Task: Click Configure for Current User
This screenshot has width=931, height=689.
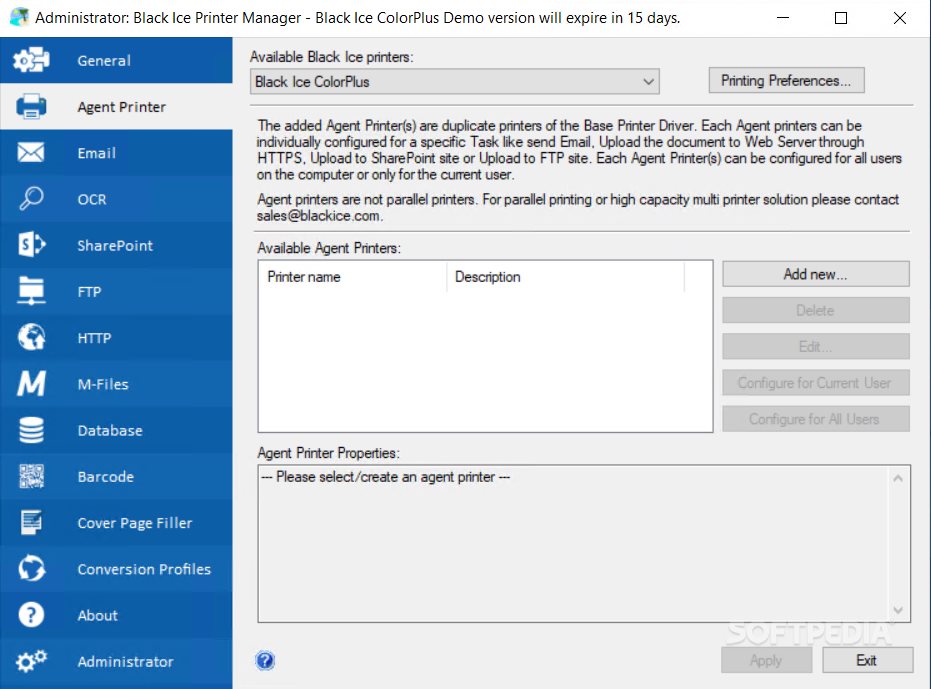Action: 816,383
